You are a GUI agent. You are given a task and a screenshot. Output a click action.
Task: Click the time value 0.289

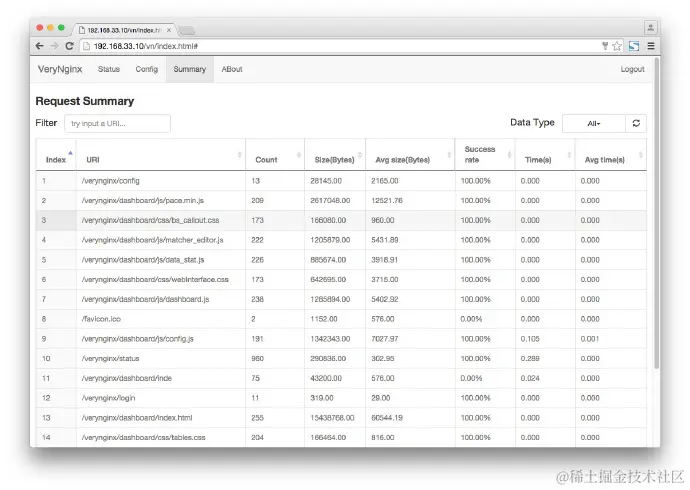point(530,358)
